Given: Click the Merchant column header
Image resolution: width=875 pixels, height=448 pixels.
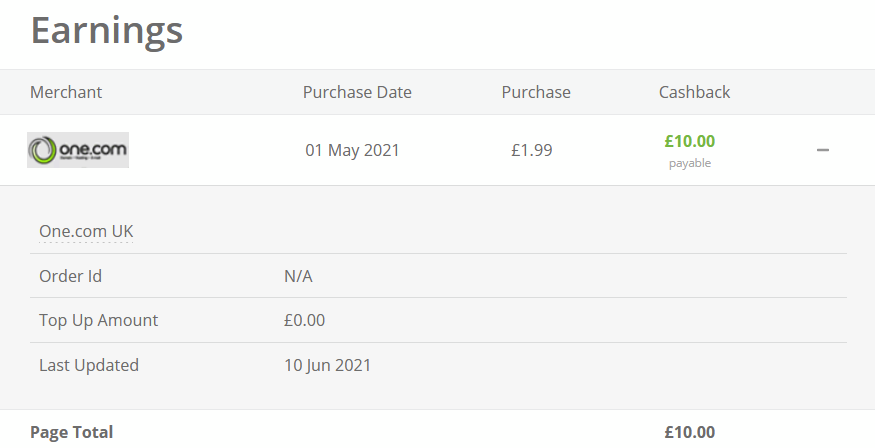Looking at the screenshot, I should (x=66, y=92).
